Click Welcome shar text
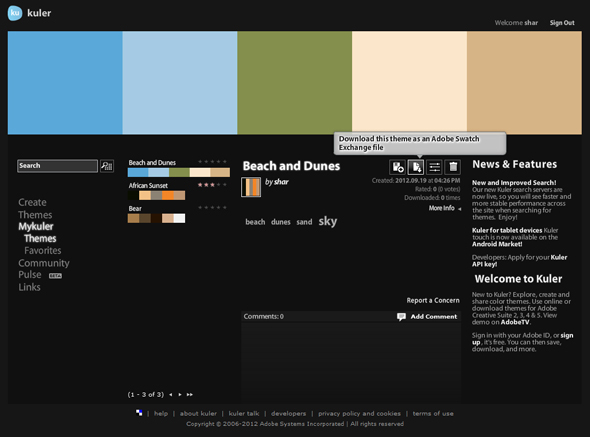The height and width of the screenshot is (437, 590). click(516, 23)
